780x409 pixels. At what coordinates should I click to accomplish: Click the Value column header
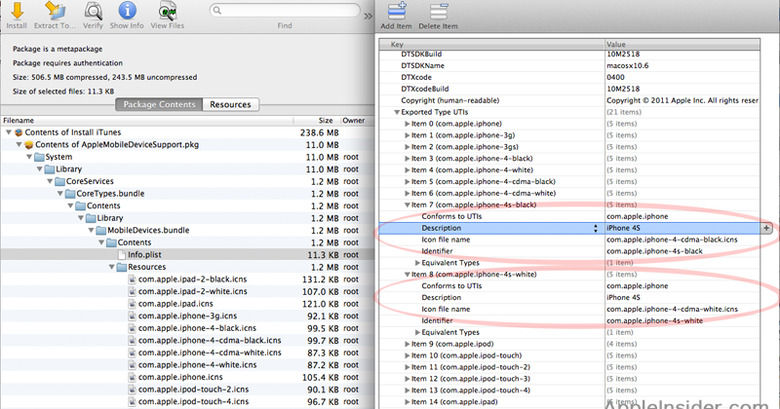pos(682,44)
